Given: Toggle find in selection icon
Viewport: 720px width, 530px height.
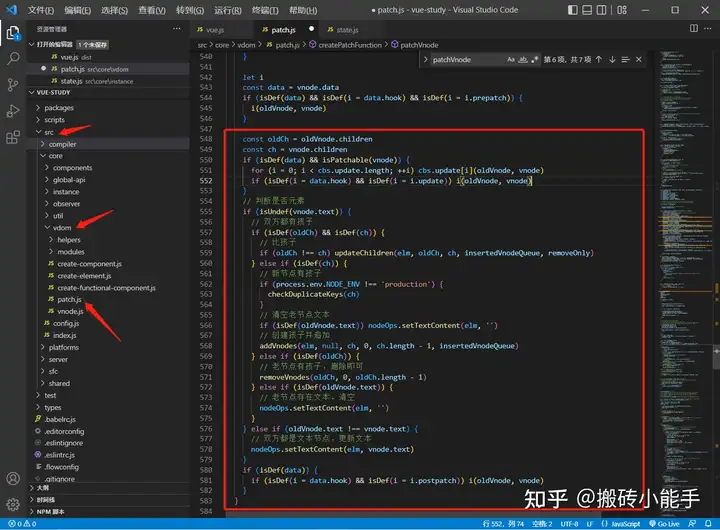Looking at the screenshot, I should click(x=625, y=60).
